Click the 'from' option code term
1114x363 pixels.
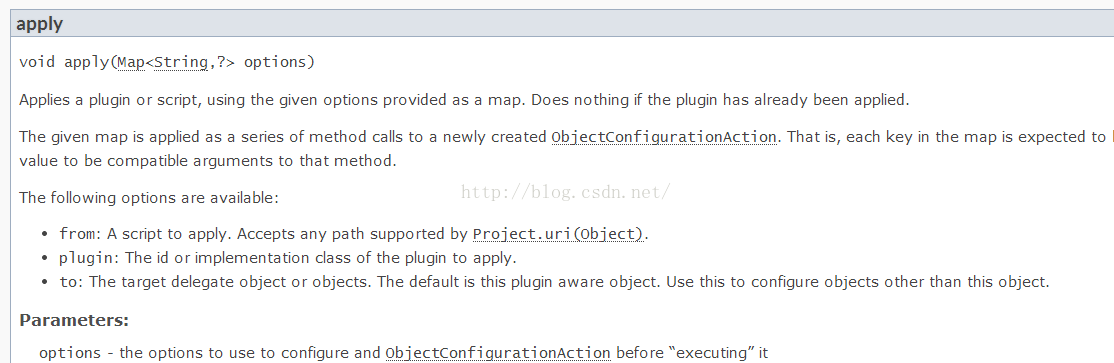point(77,234)
